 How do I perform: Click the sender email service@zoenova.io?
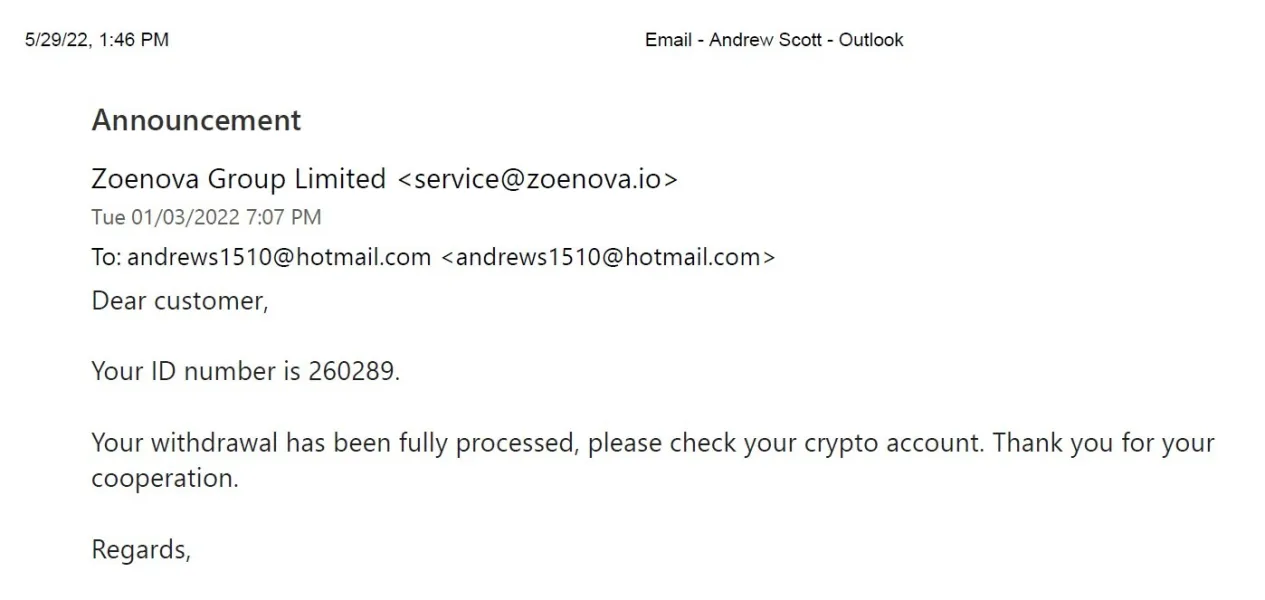pos(537,179)
